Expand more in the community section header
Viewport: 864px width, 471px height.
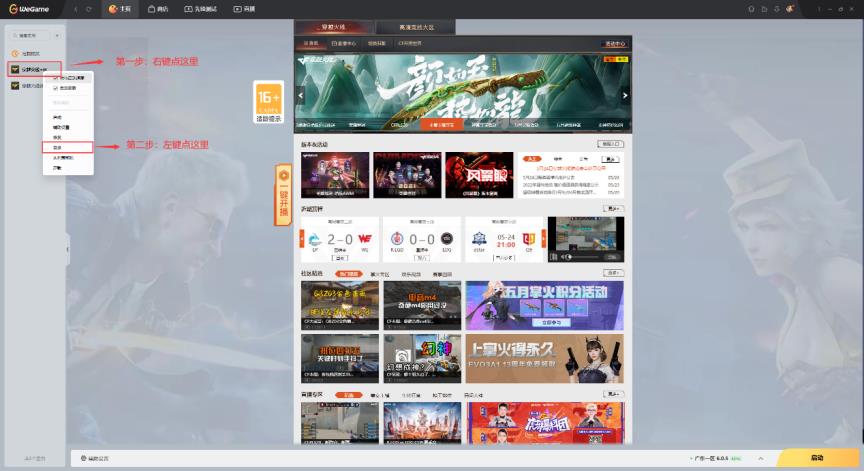coord(613,273)
